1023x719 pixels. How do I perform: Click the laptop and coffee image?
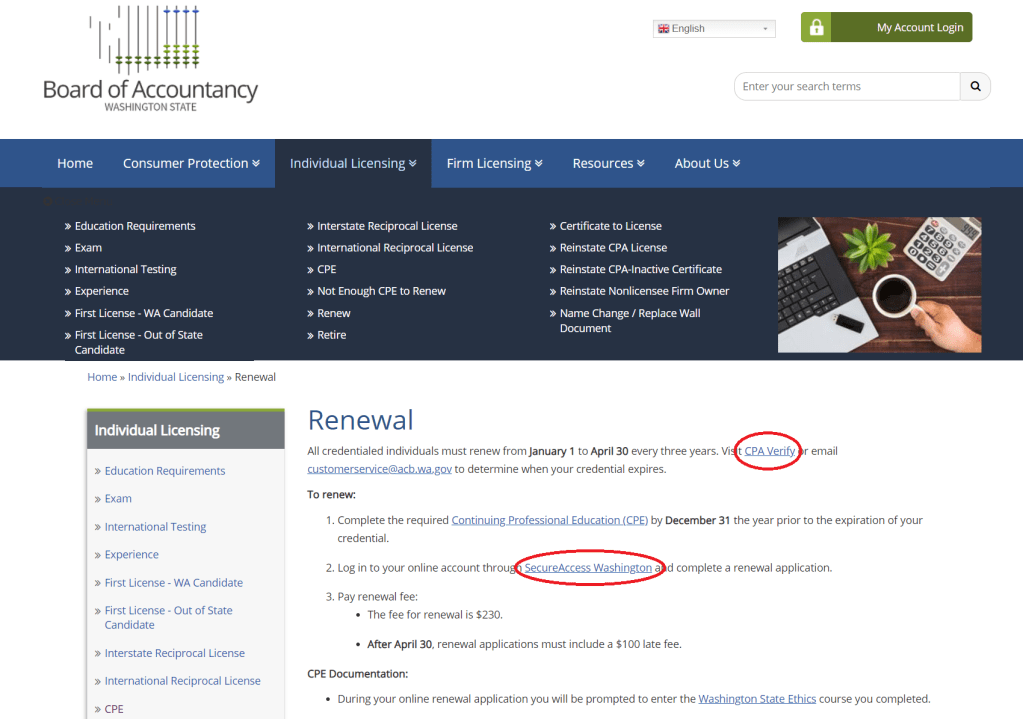pyautogui.click(x=879, y=285)
